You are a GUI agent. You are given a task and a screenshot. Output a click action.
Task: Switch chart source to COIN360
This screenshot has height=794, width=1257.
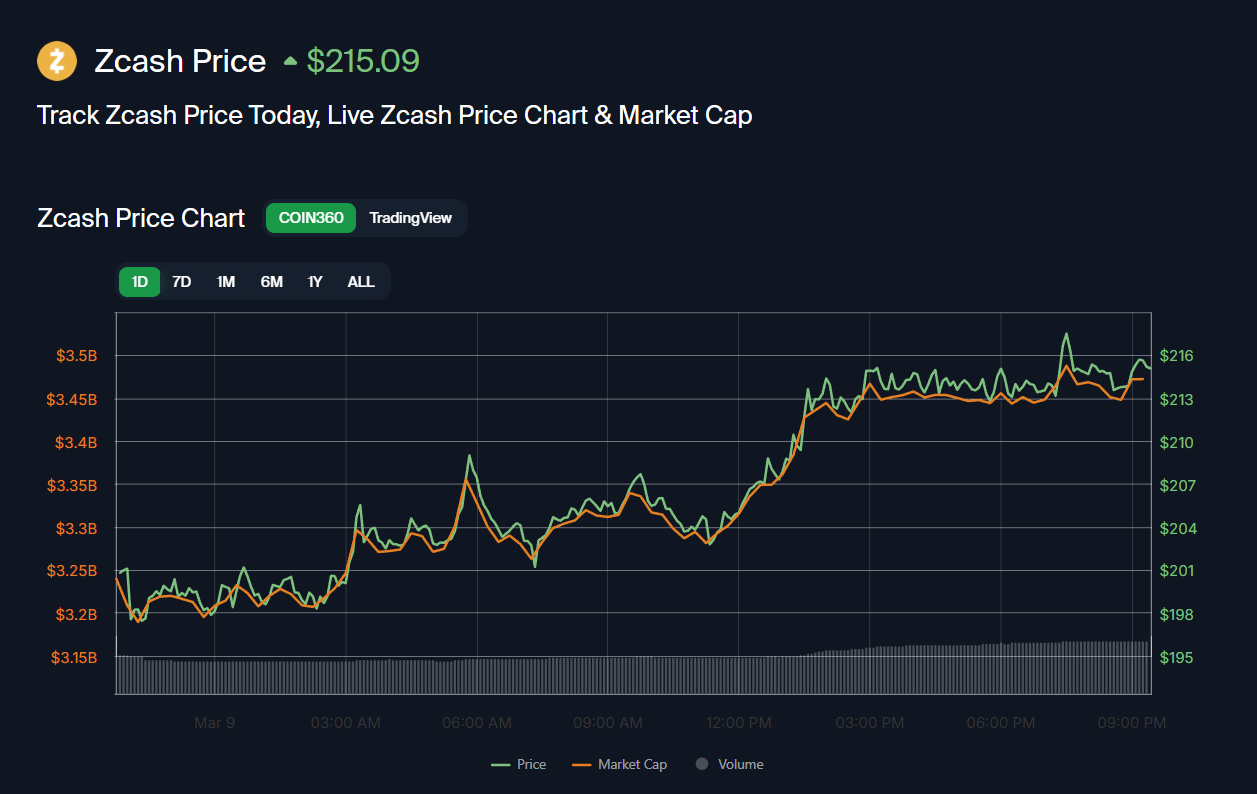[x=311, y=218]
